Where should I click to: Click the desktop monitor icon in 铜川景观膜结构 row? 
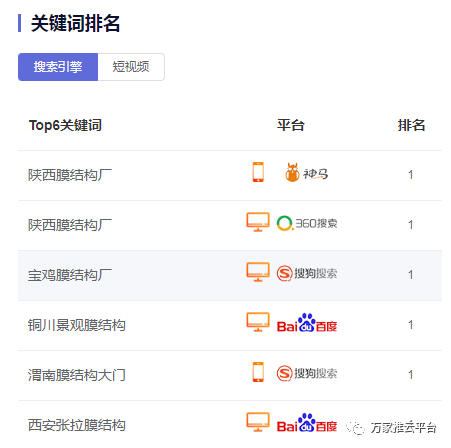pos(258,322)
